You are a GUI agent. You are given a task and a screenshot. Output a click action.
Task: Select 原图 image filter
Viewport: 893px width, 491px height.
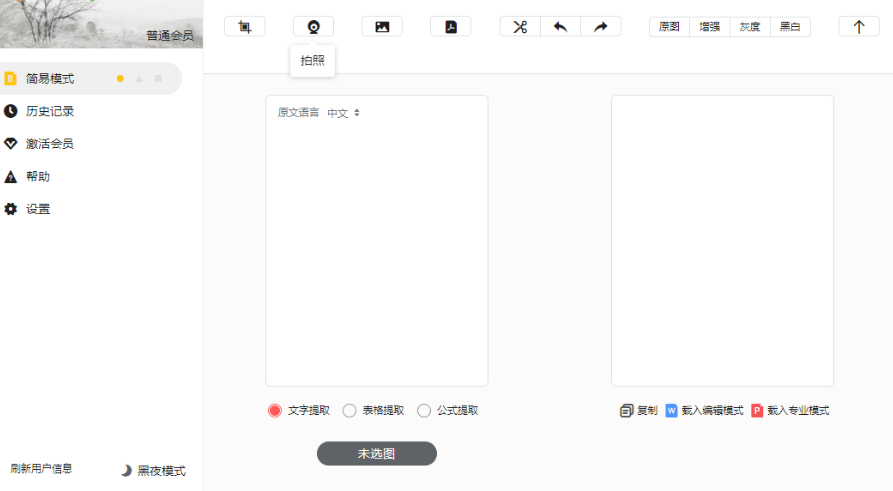point(669,27)
